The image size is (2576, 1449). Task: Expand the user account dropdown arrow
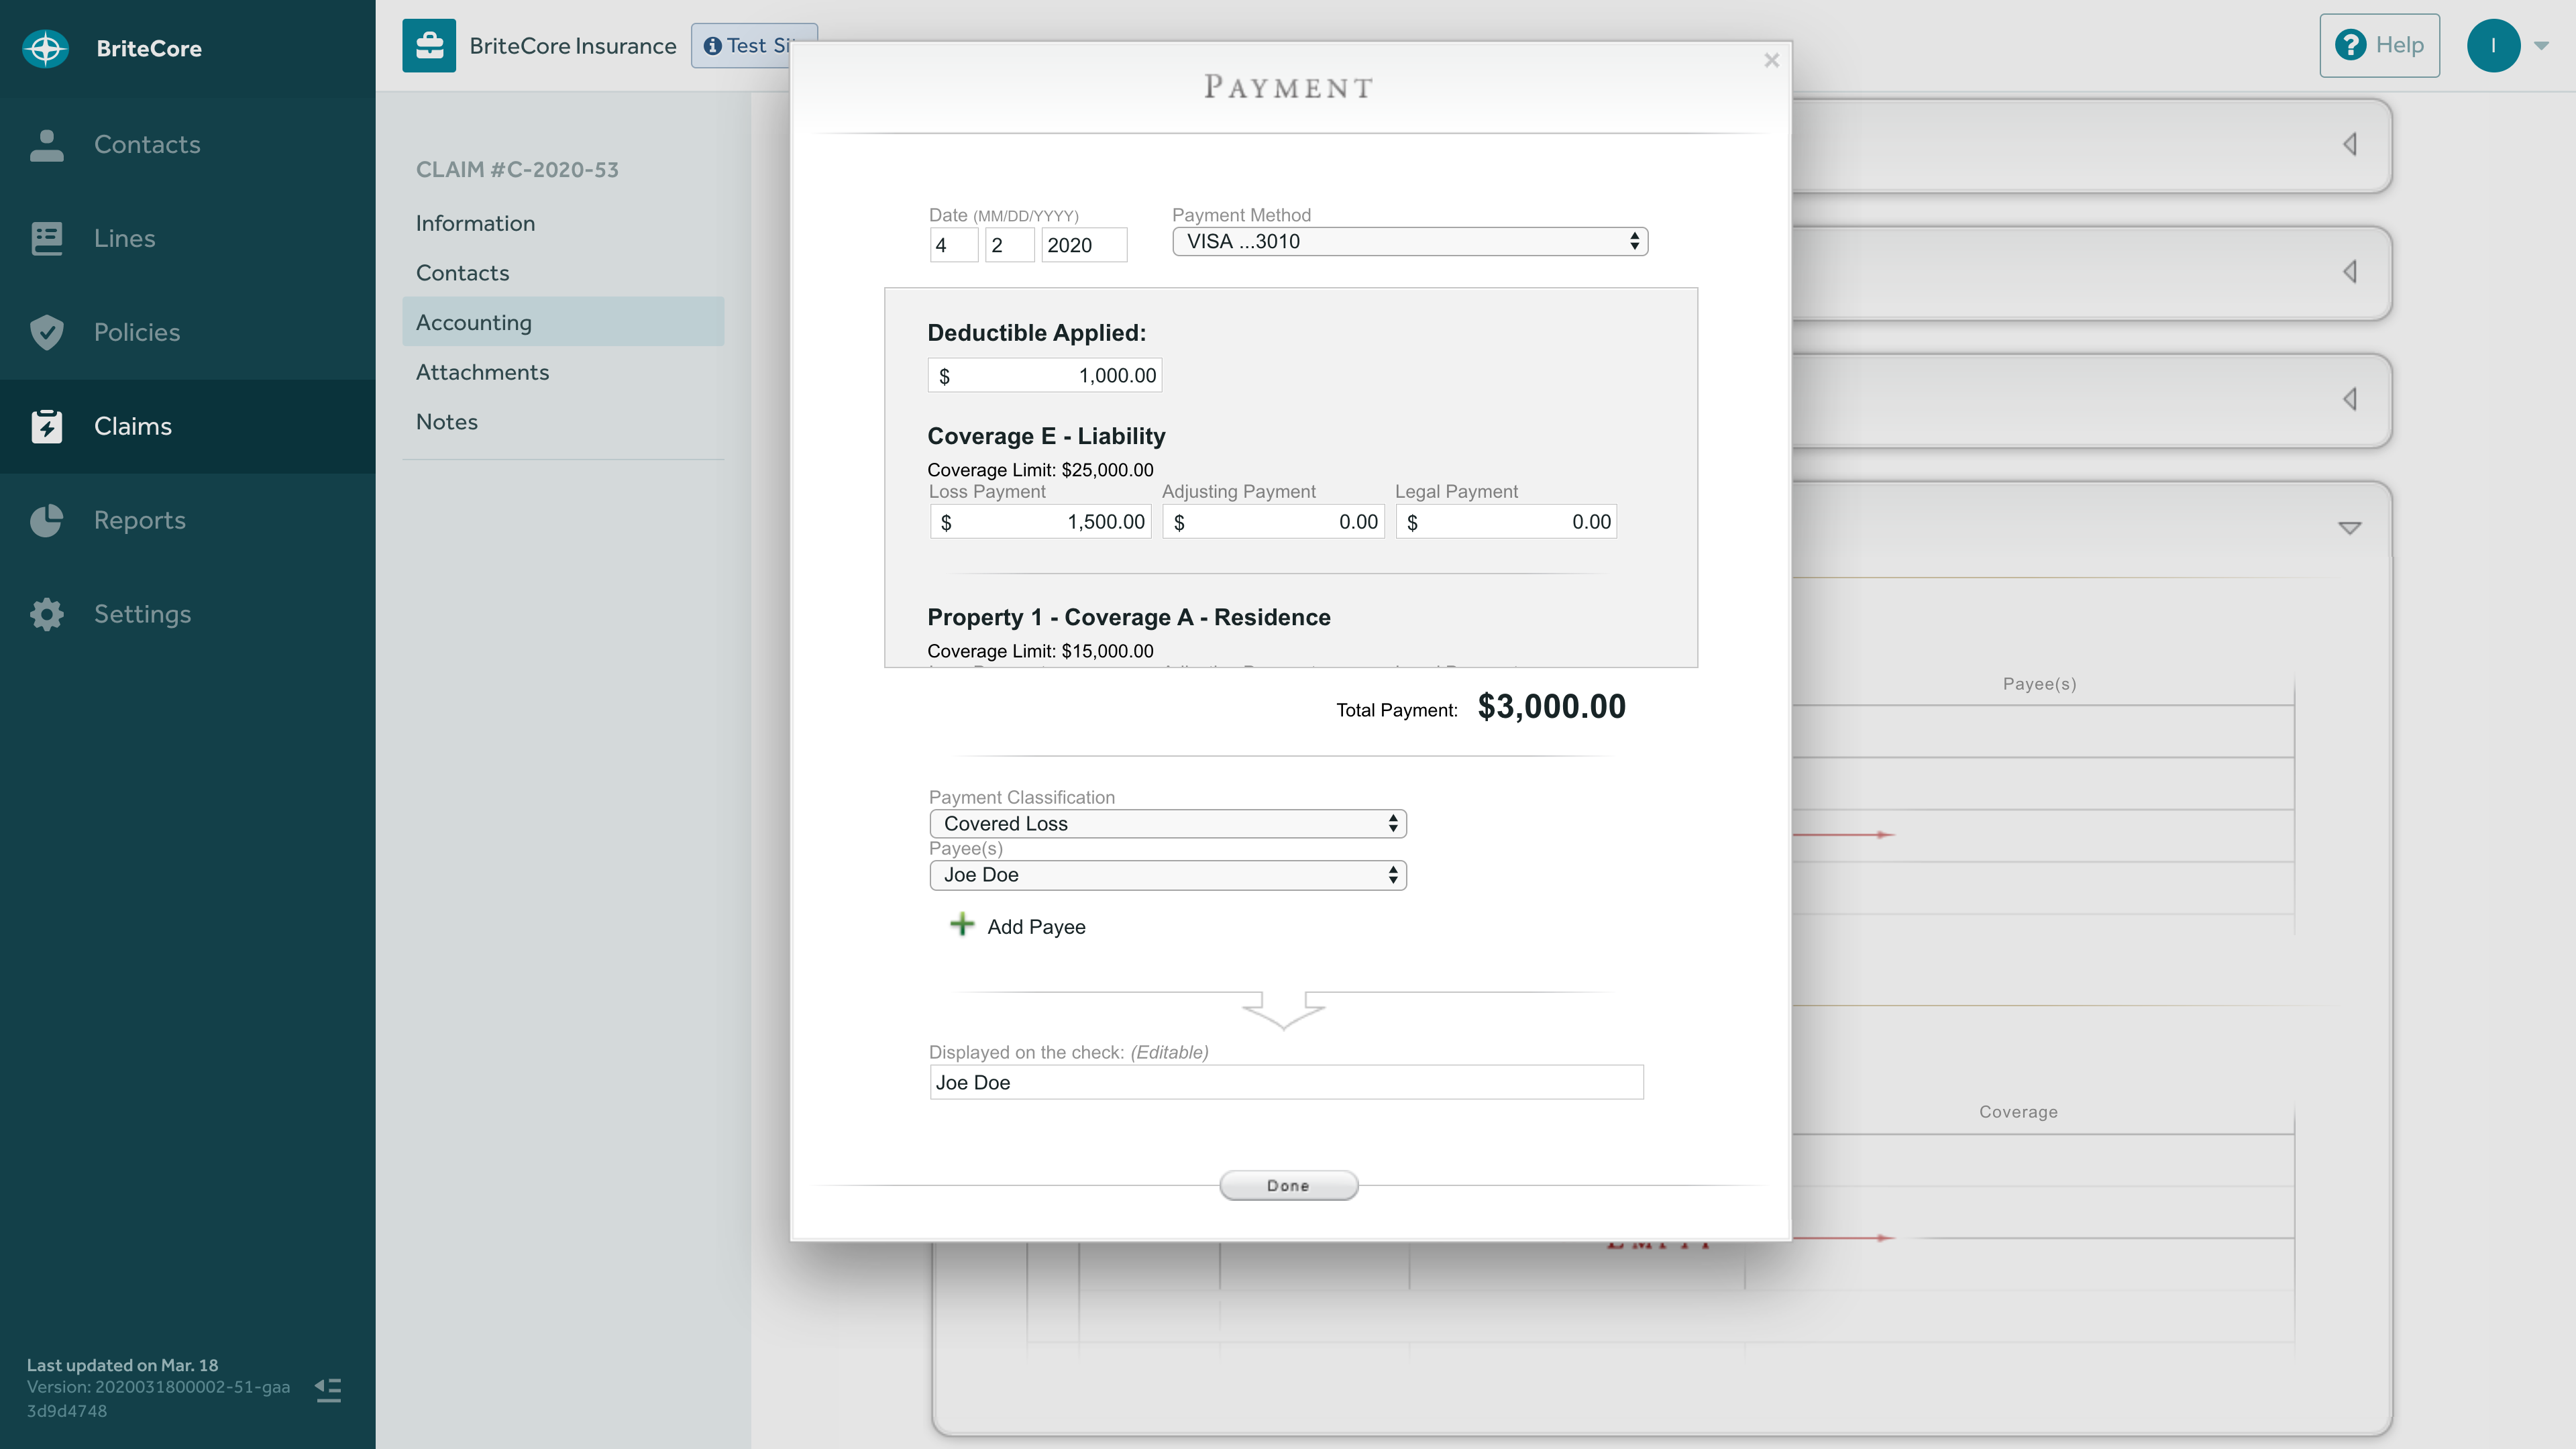[2541, 45]
